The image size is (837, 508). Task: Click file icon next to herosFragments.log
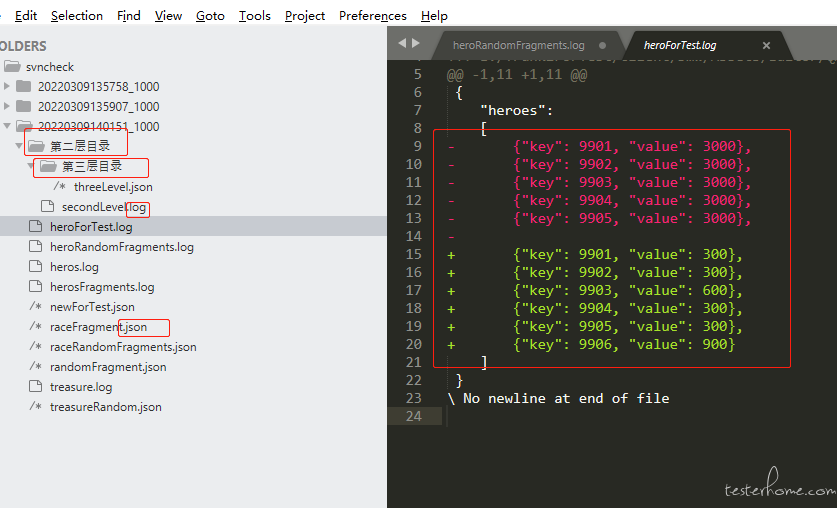pyautogui.click(x=35, y=287)
